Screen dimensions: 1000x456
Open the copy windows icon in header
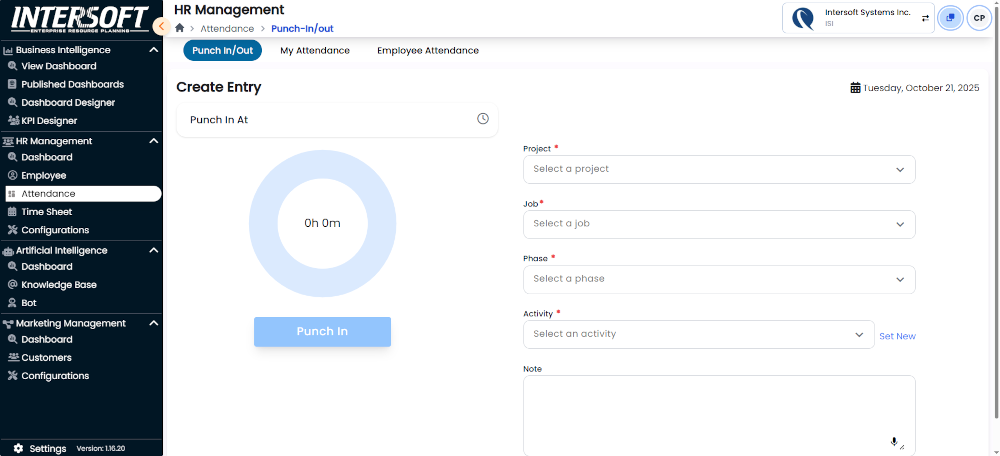pyautogui.click(x=951, y=18)
